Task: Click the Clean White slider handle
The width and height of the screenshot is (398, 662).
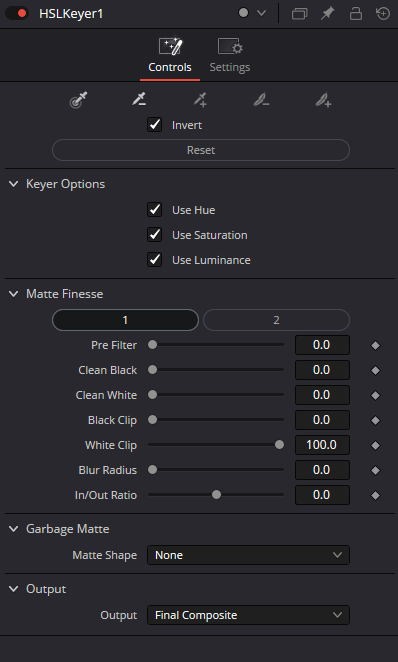Action: [152, 395]
